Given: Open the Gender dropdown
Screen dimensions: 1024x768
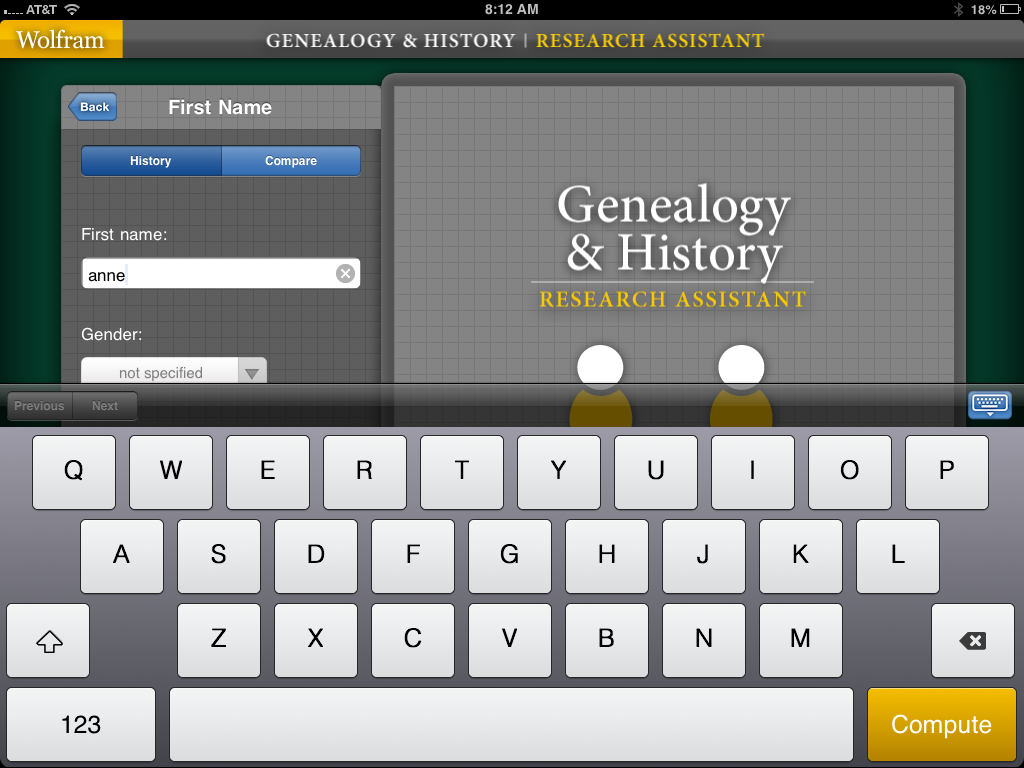Looking at the screenshot, I should coord(160,372).
